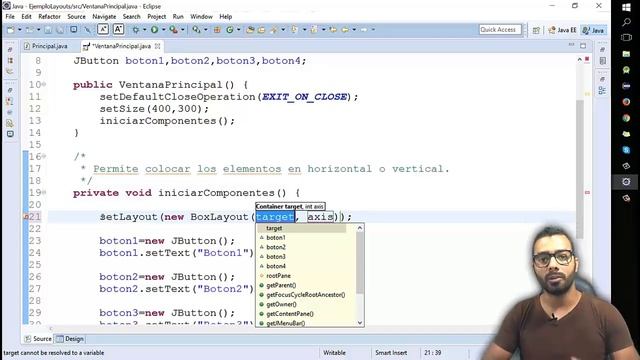Click the error marker on line 21
This screenshot has width=640, height=360.
pos(26,217)
